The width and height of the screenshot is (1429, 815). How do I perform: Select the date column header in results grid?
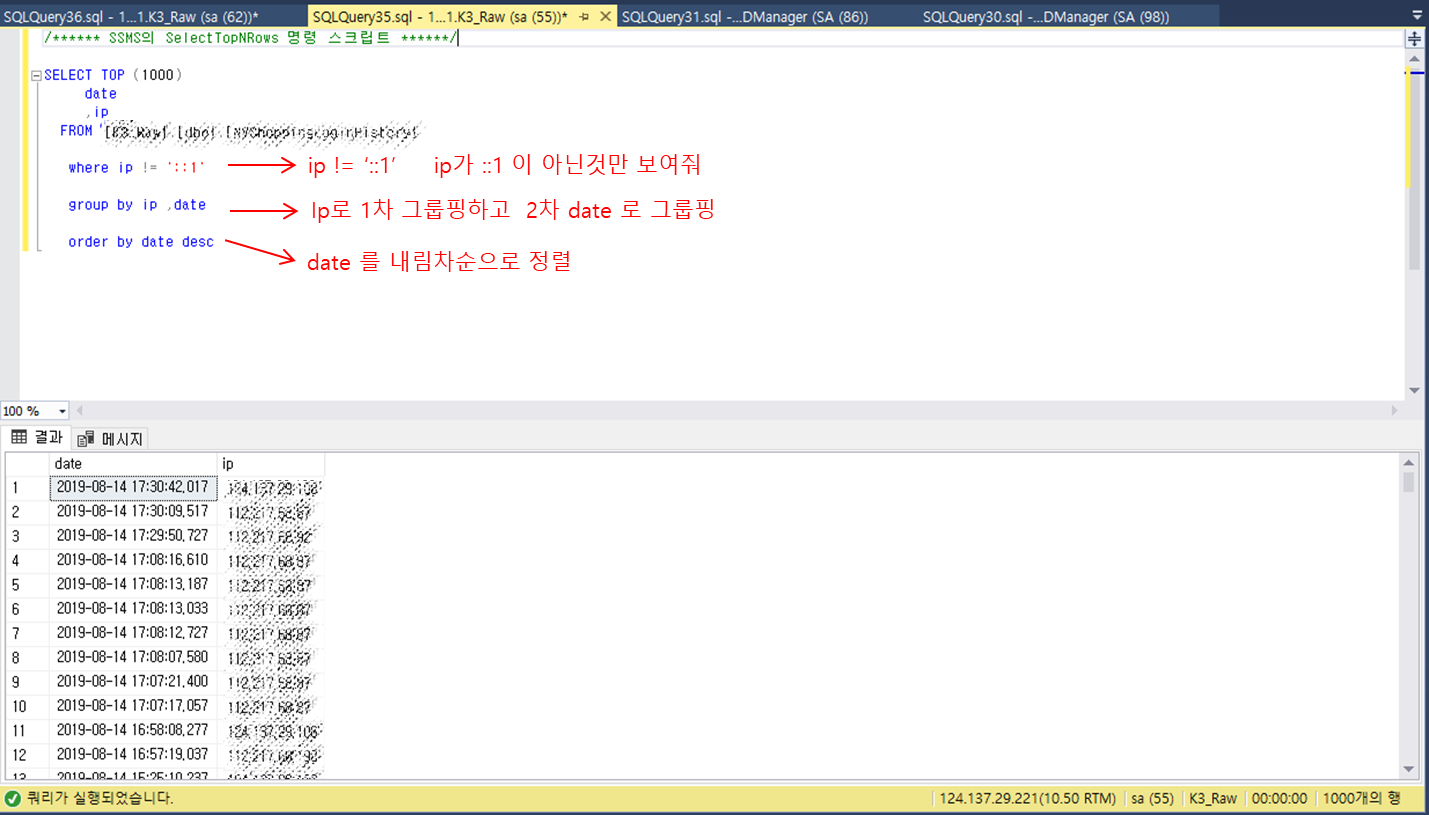click(130, 463)
